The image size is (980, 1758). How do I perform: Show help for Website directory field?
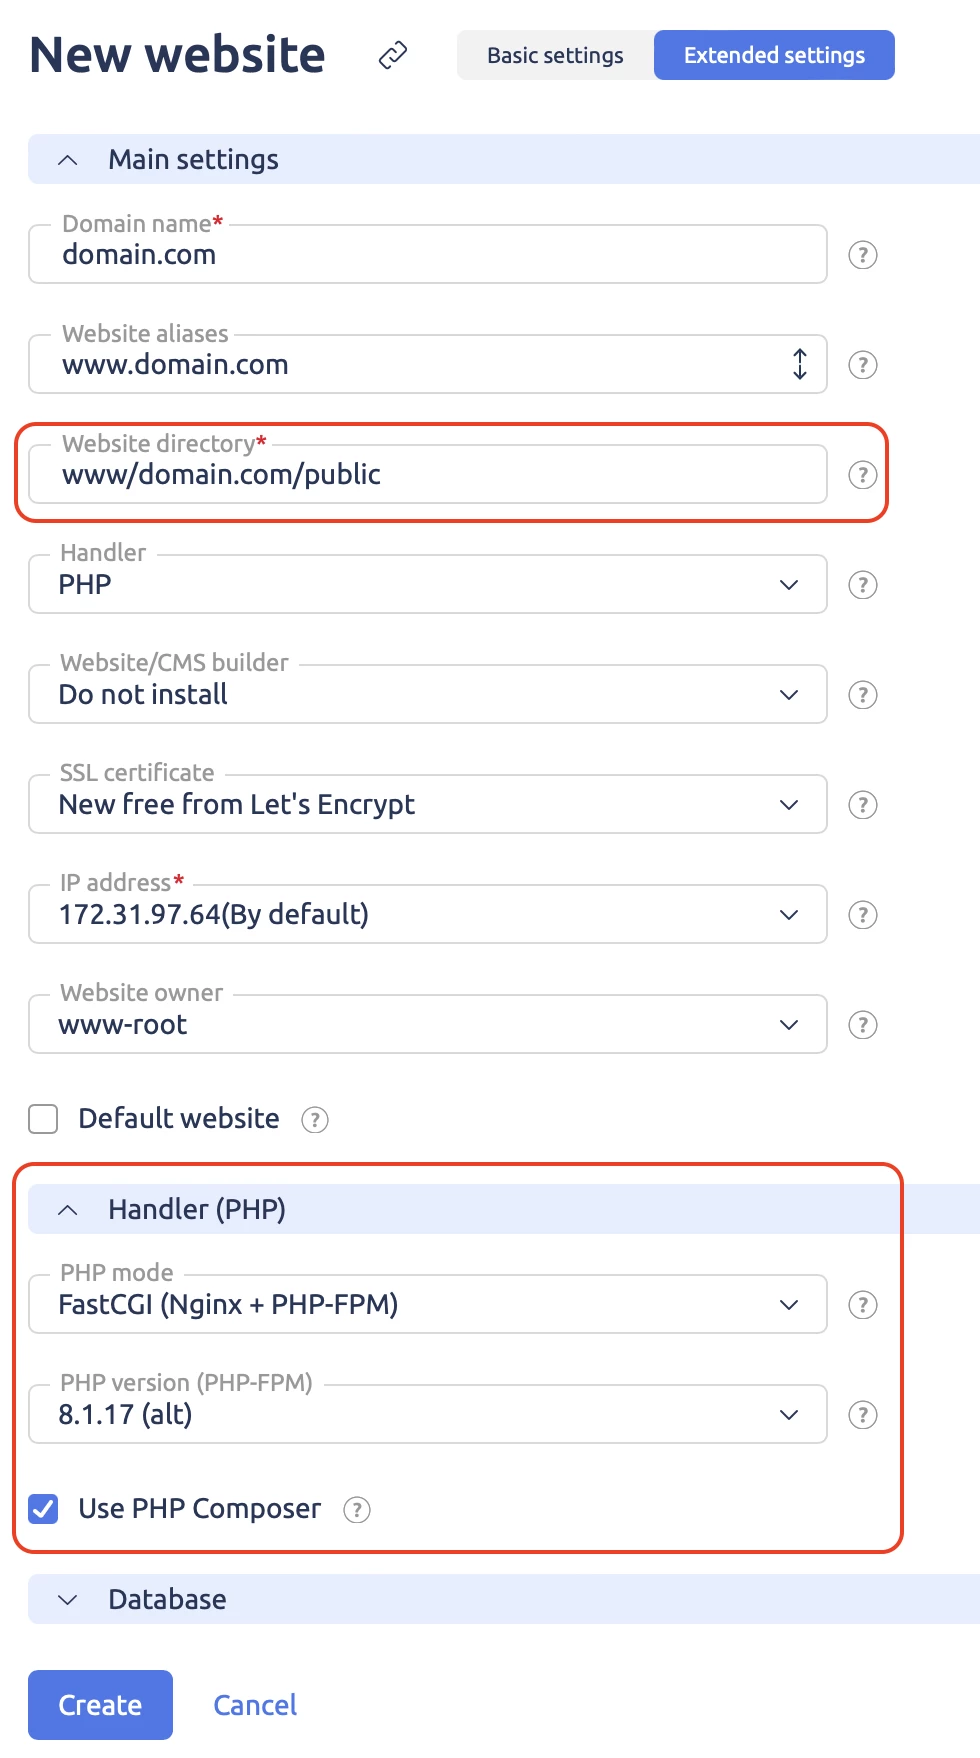[863, 475]
